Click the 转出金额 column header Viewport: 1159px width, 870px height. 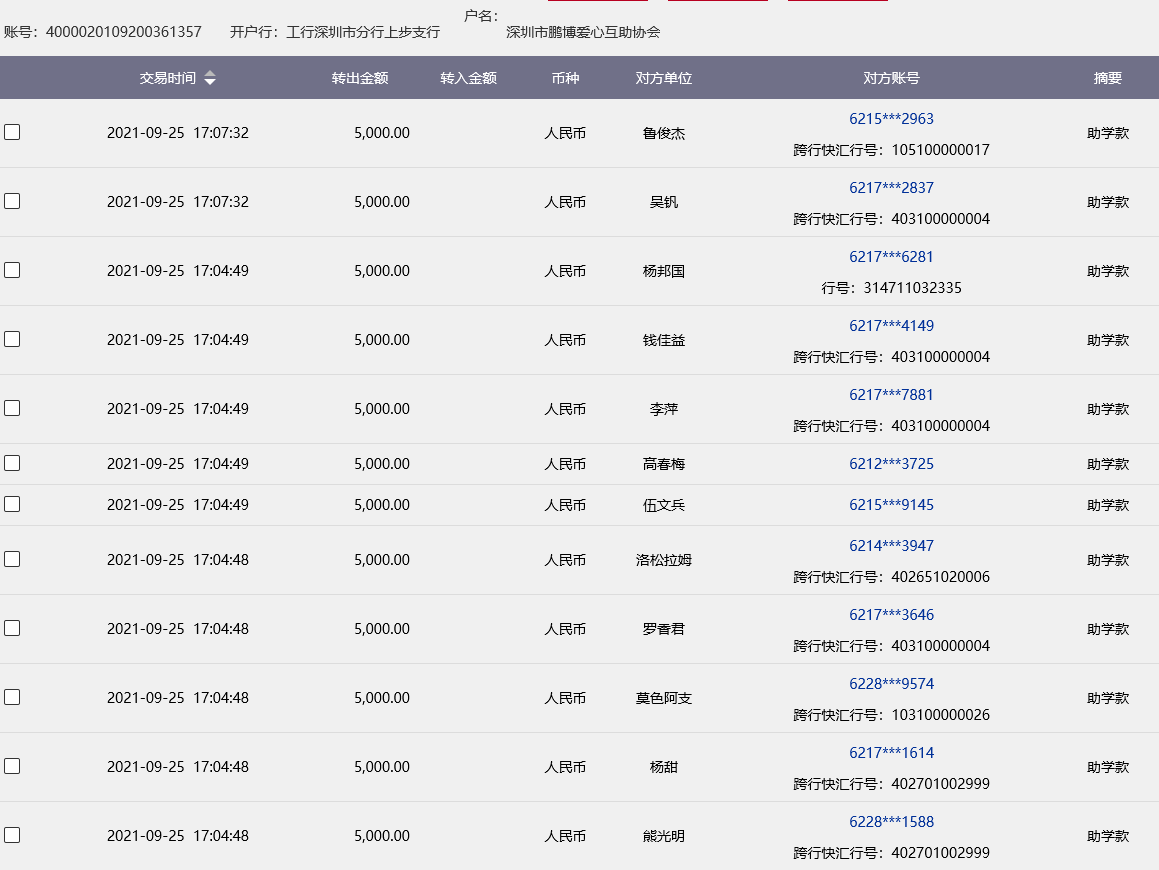pyautogui.click(x=360, y=78)
